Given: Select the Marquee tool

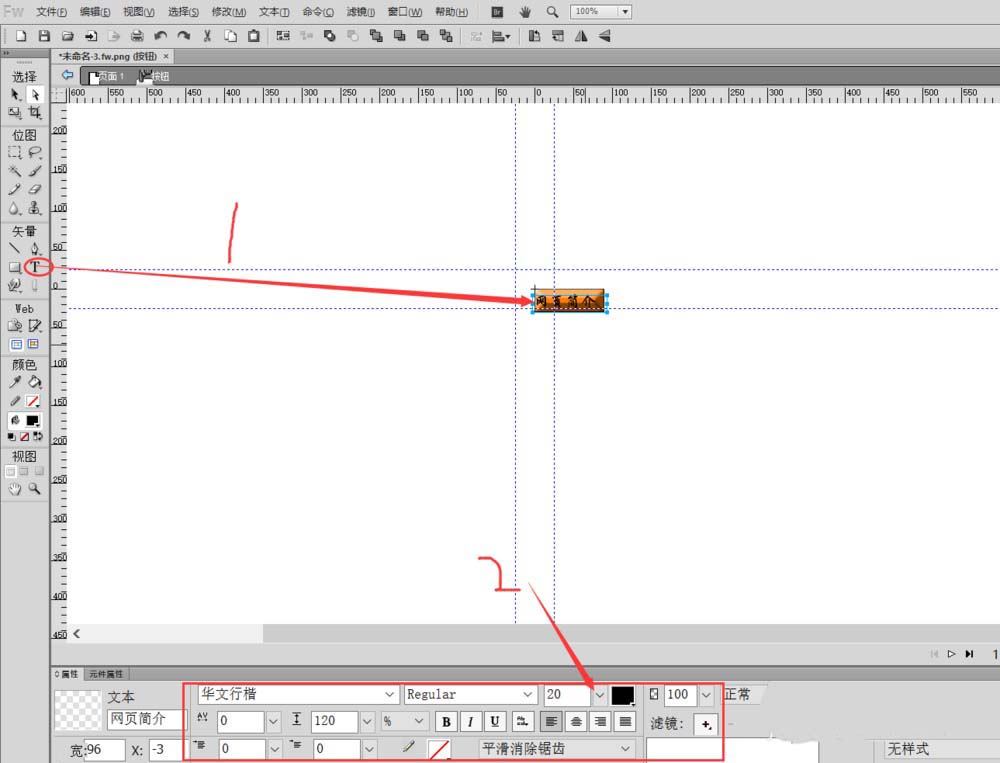Looking at the screenshot, I should point(15,152).
